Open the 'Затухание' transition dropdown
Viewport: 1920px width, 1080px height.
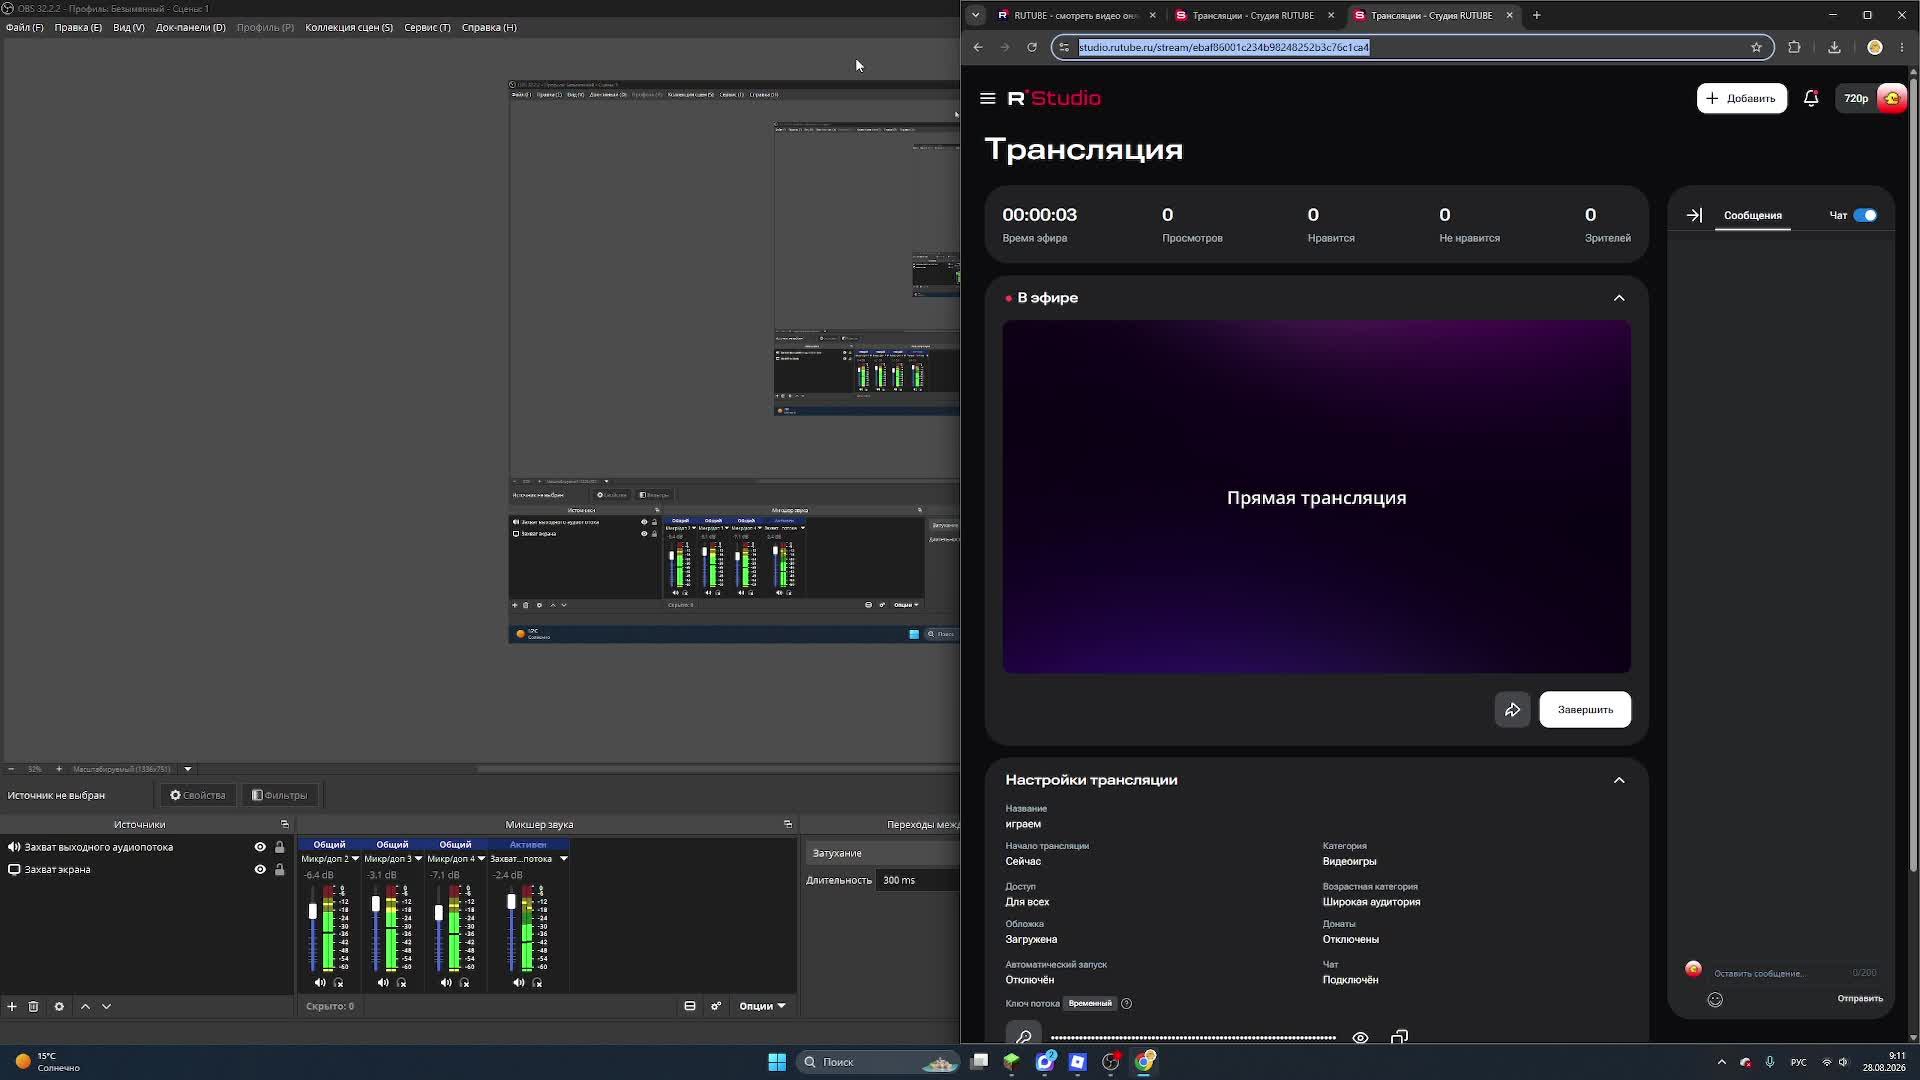[x=883, y=853]
